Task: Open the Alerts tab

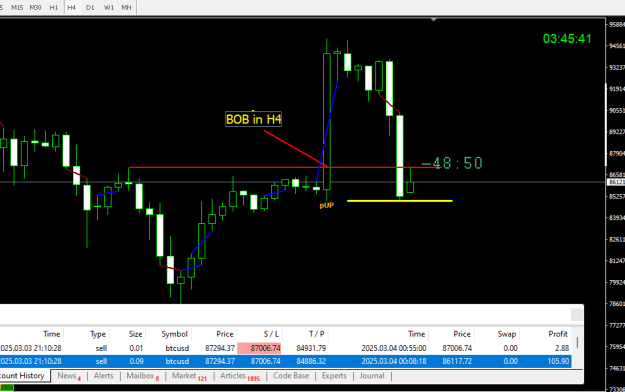Action: pyautogui.click(x=104, y=376)
